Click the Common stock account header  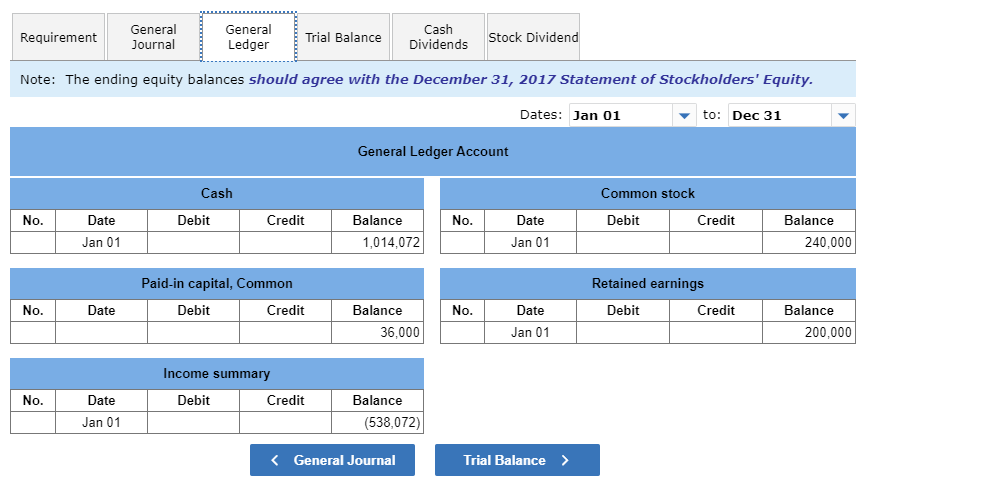(648, 194)
